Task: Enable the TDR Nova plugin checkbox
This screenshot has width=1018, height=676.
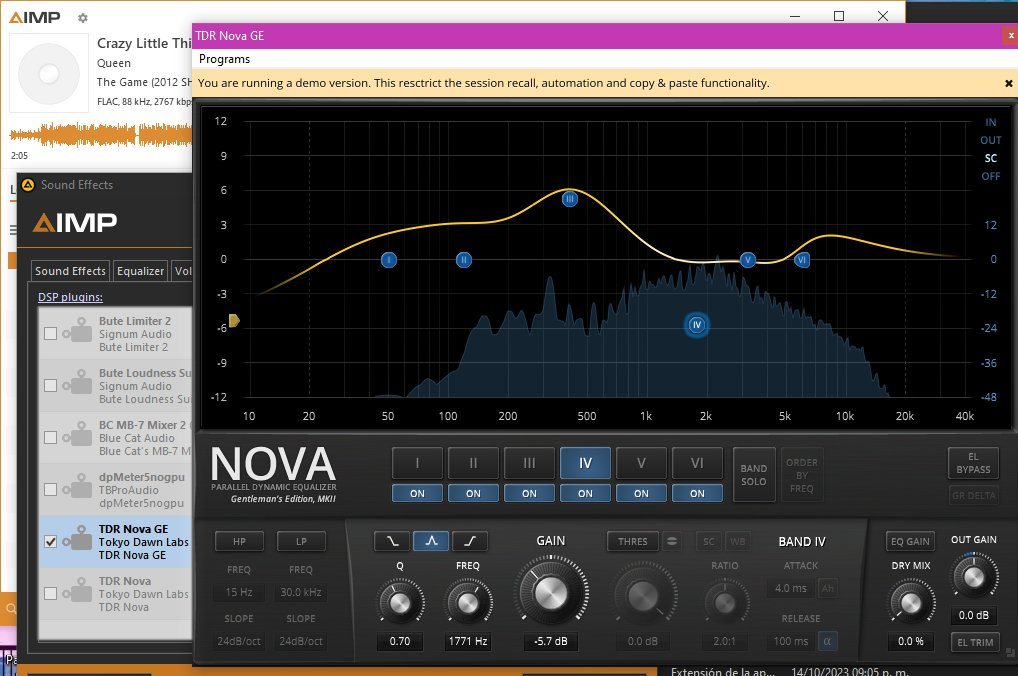Action: coord(50,593)
